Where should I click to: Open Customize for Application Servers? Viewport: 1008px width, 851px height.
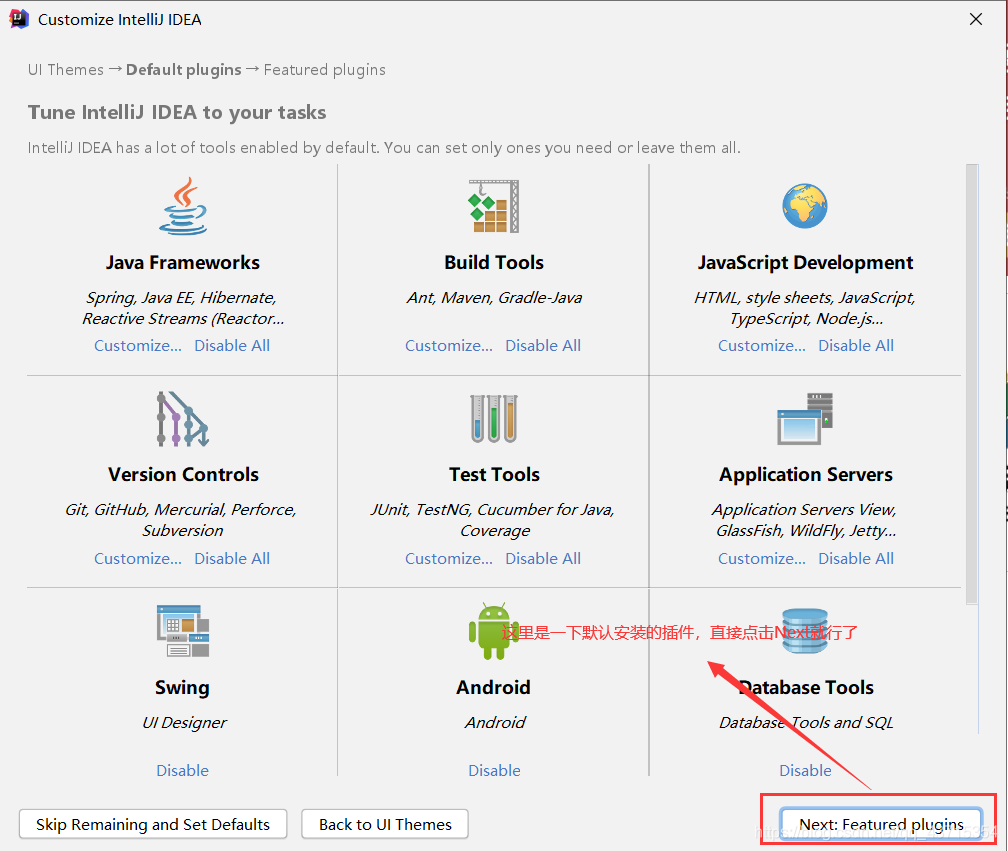pyautogui.click(x=762, y=559)
